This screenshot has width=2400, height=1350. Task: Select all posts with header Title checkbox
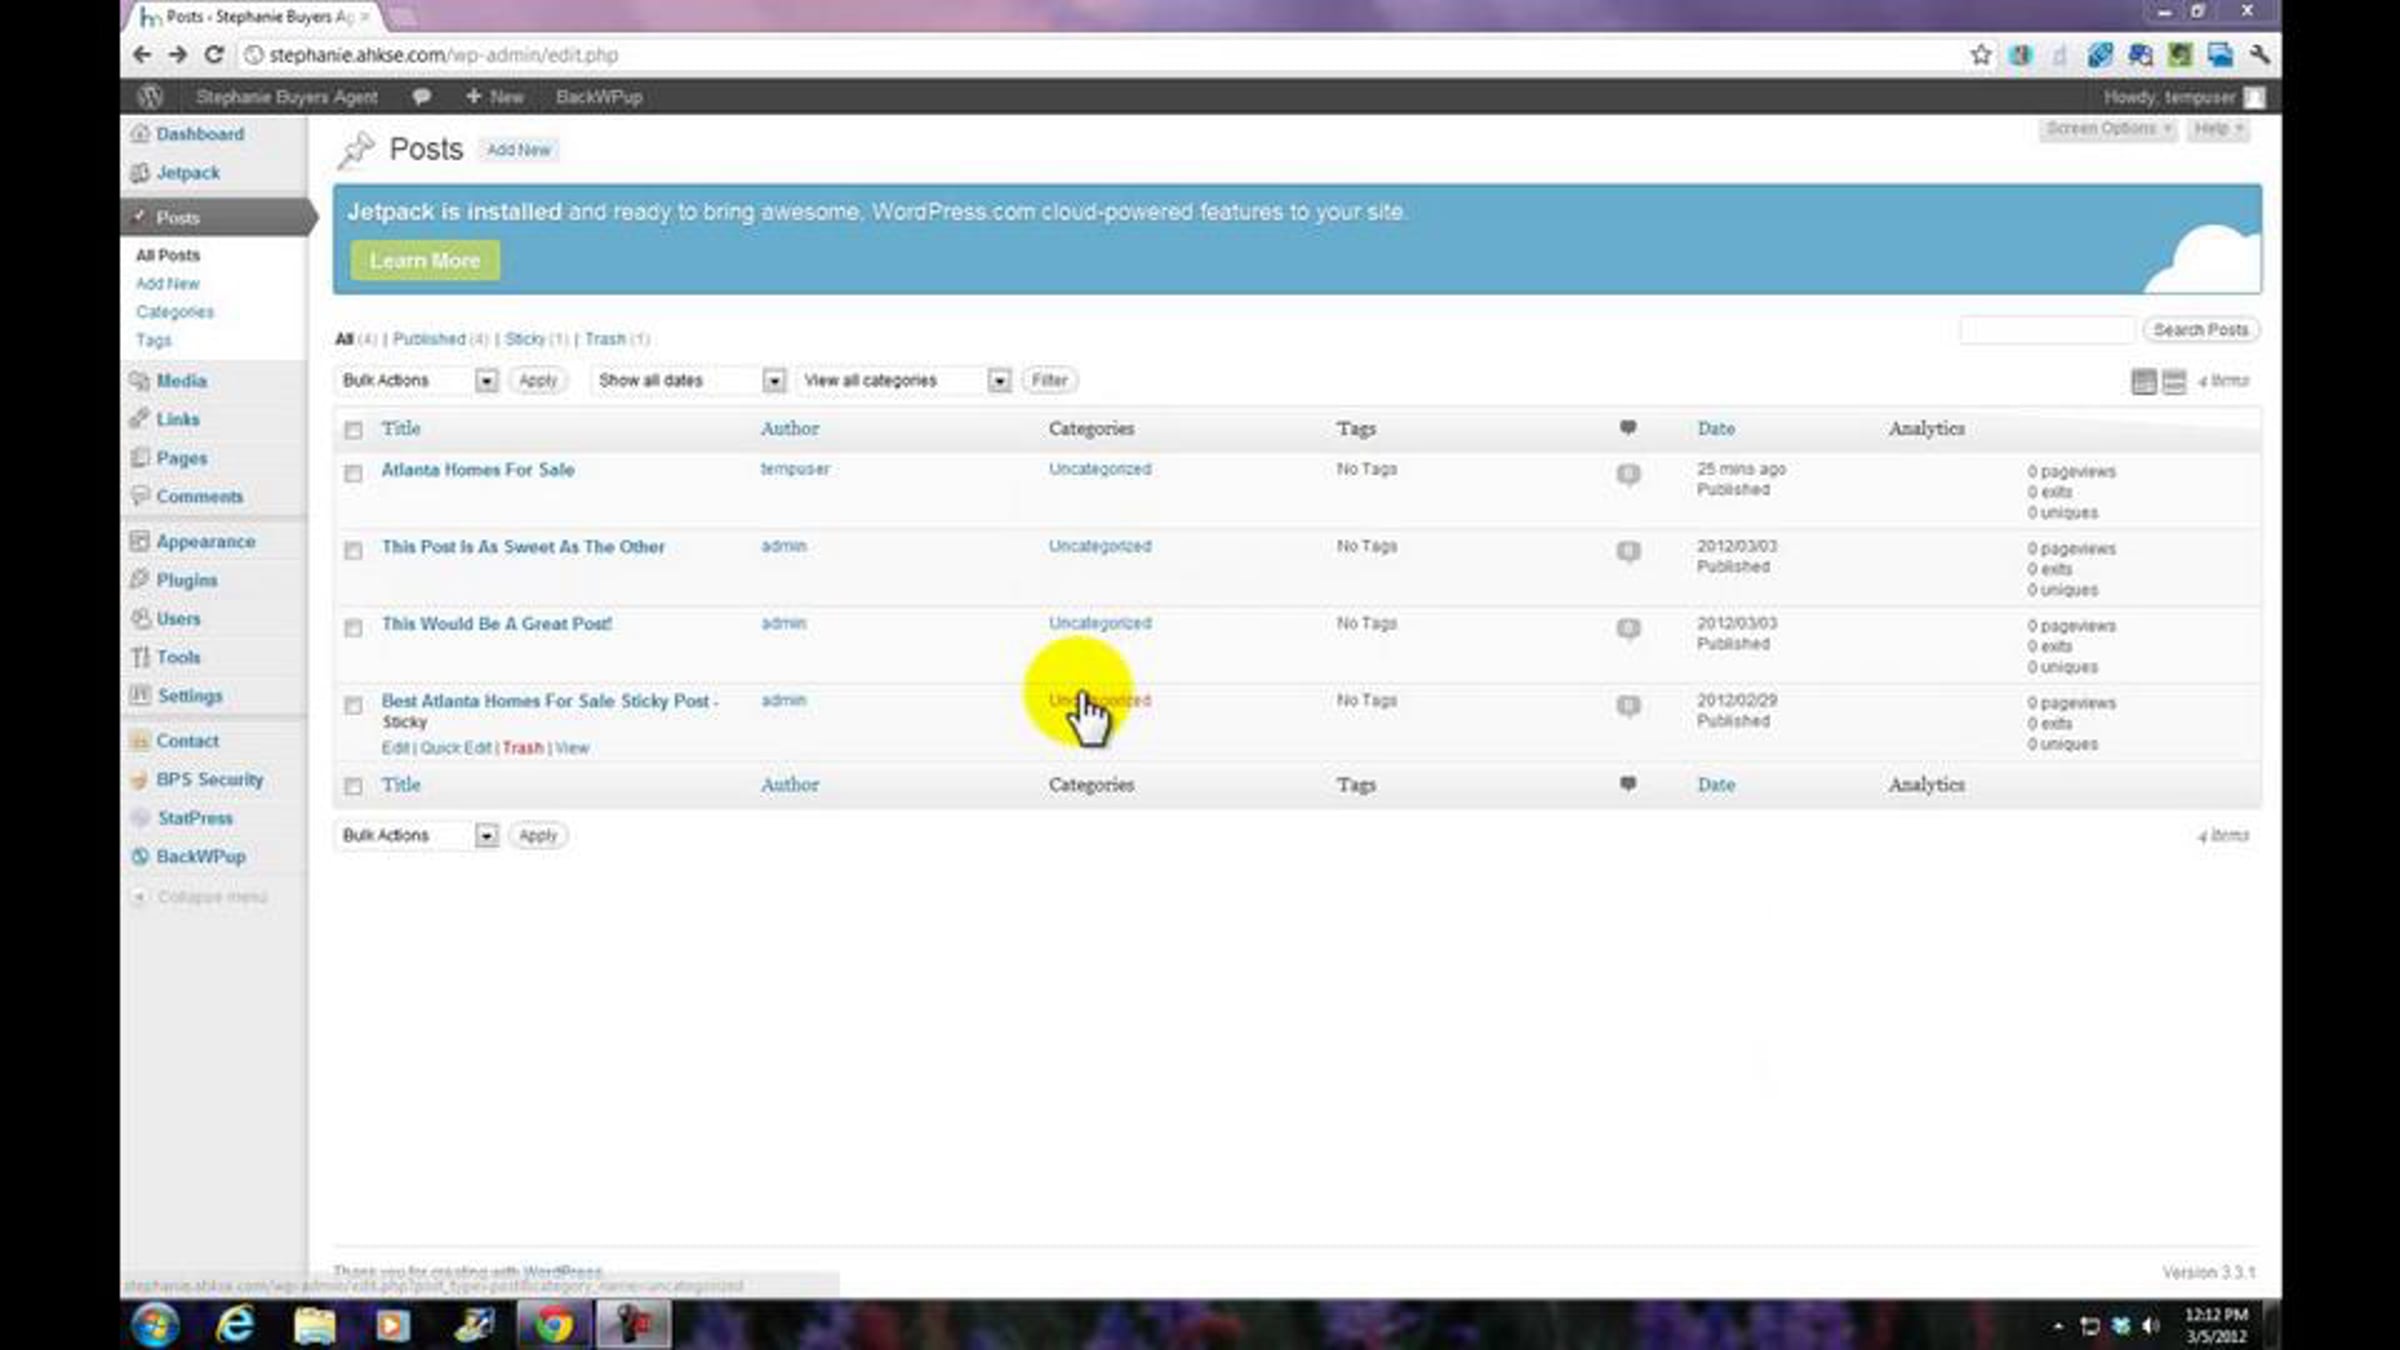[x=353, y=430]
